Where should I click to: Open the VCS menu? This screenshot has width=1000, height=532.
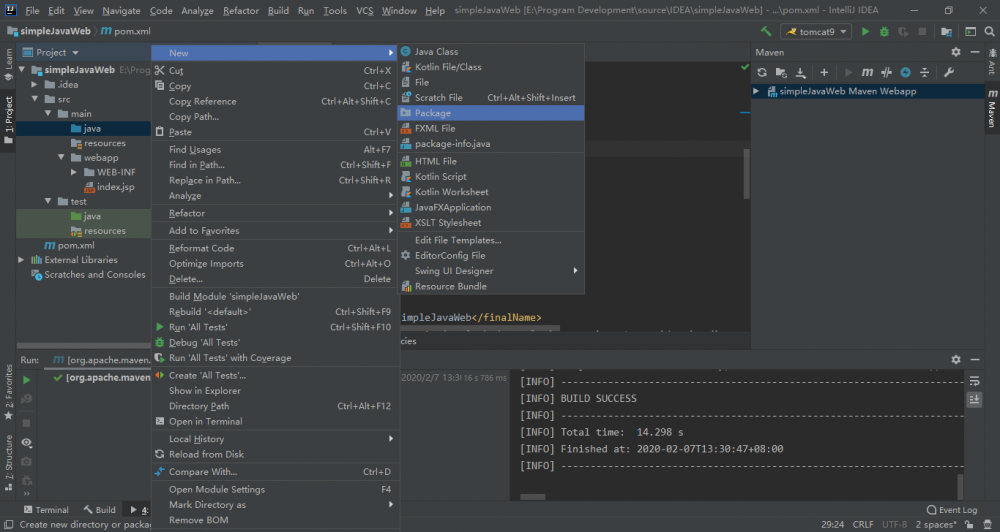(x=365, y=11)
